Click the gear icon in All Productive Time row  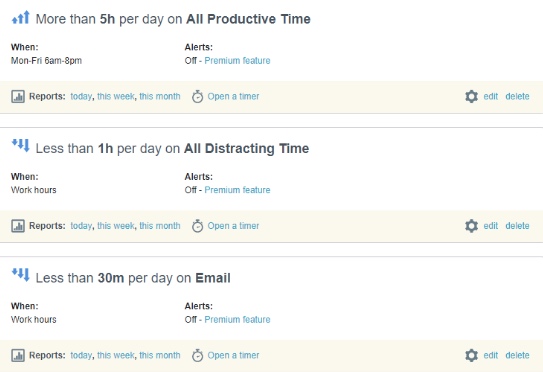471,96
